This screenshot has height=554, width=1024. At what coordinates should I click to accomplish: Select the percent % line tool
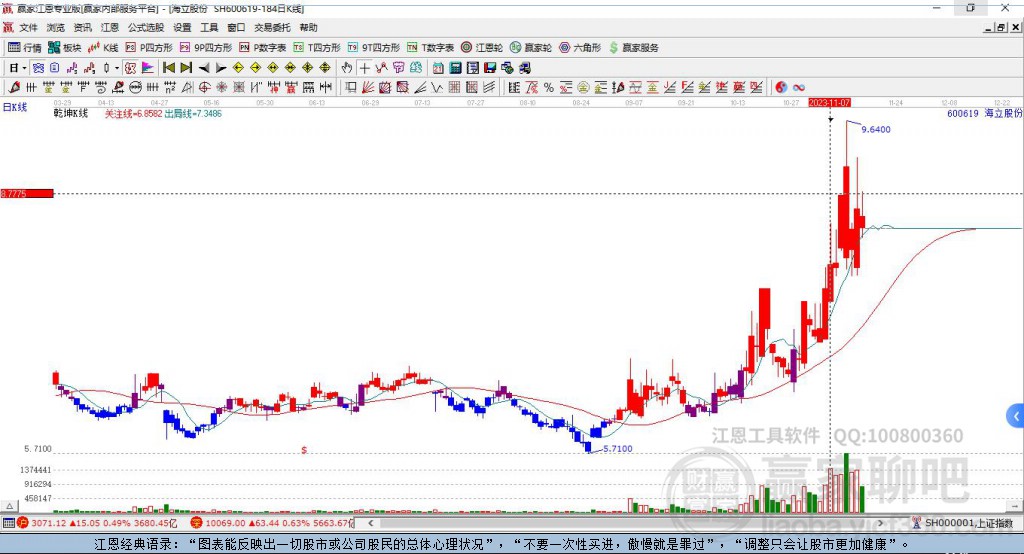click(549, 87)
